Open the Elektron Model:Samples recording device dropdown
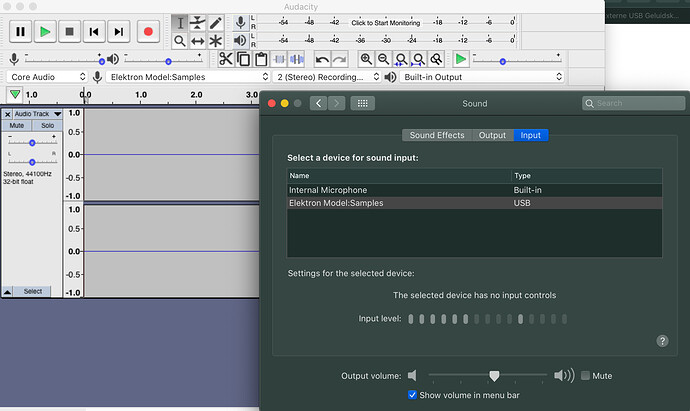The width and height of the screenshot is (690, 411). click(187, 77)
